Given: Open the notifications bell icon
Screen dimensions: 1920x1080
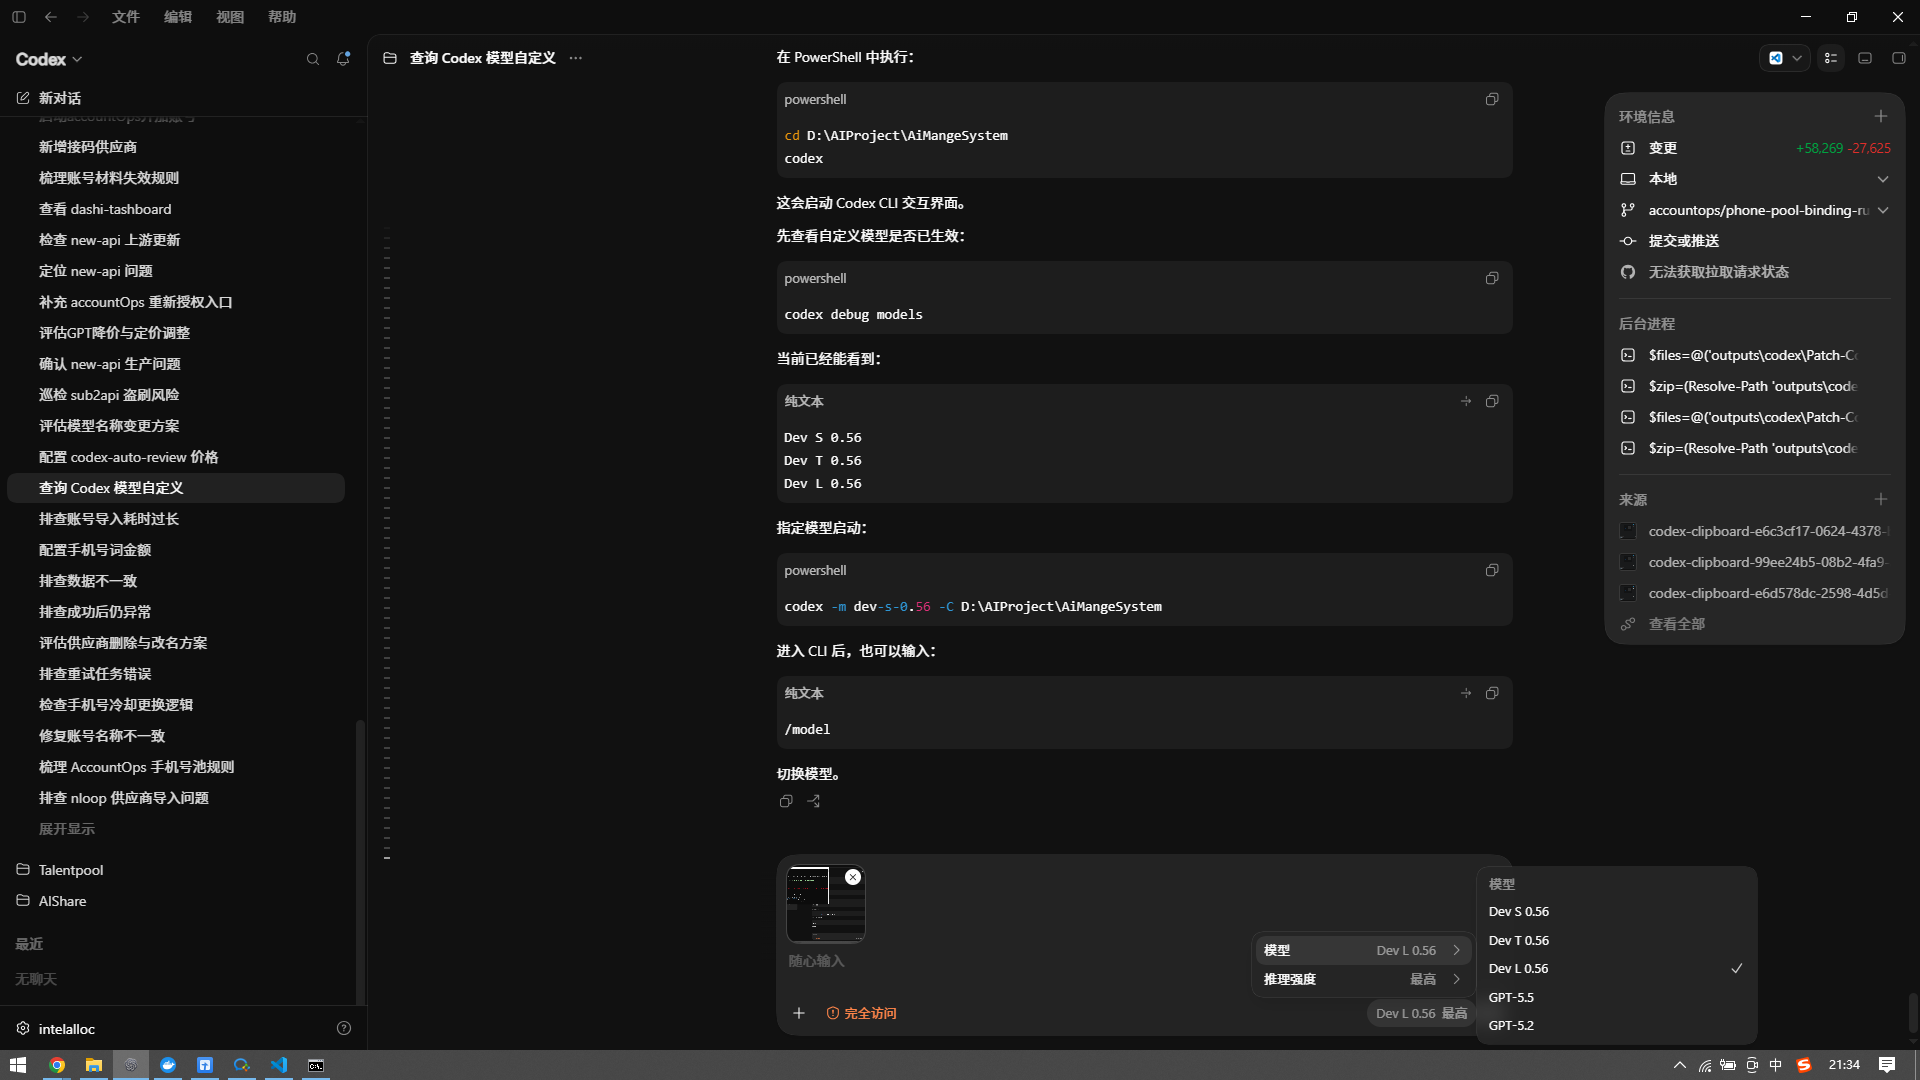Looking at the screenshot, I should click(x=343, y=59).
